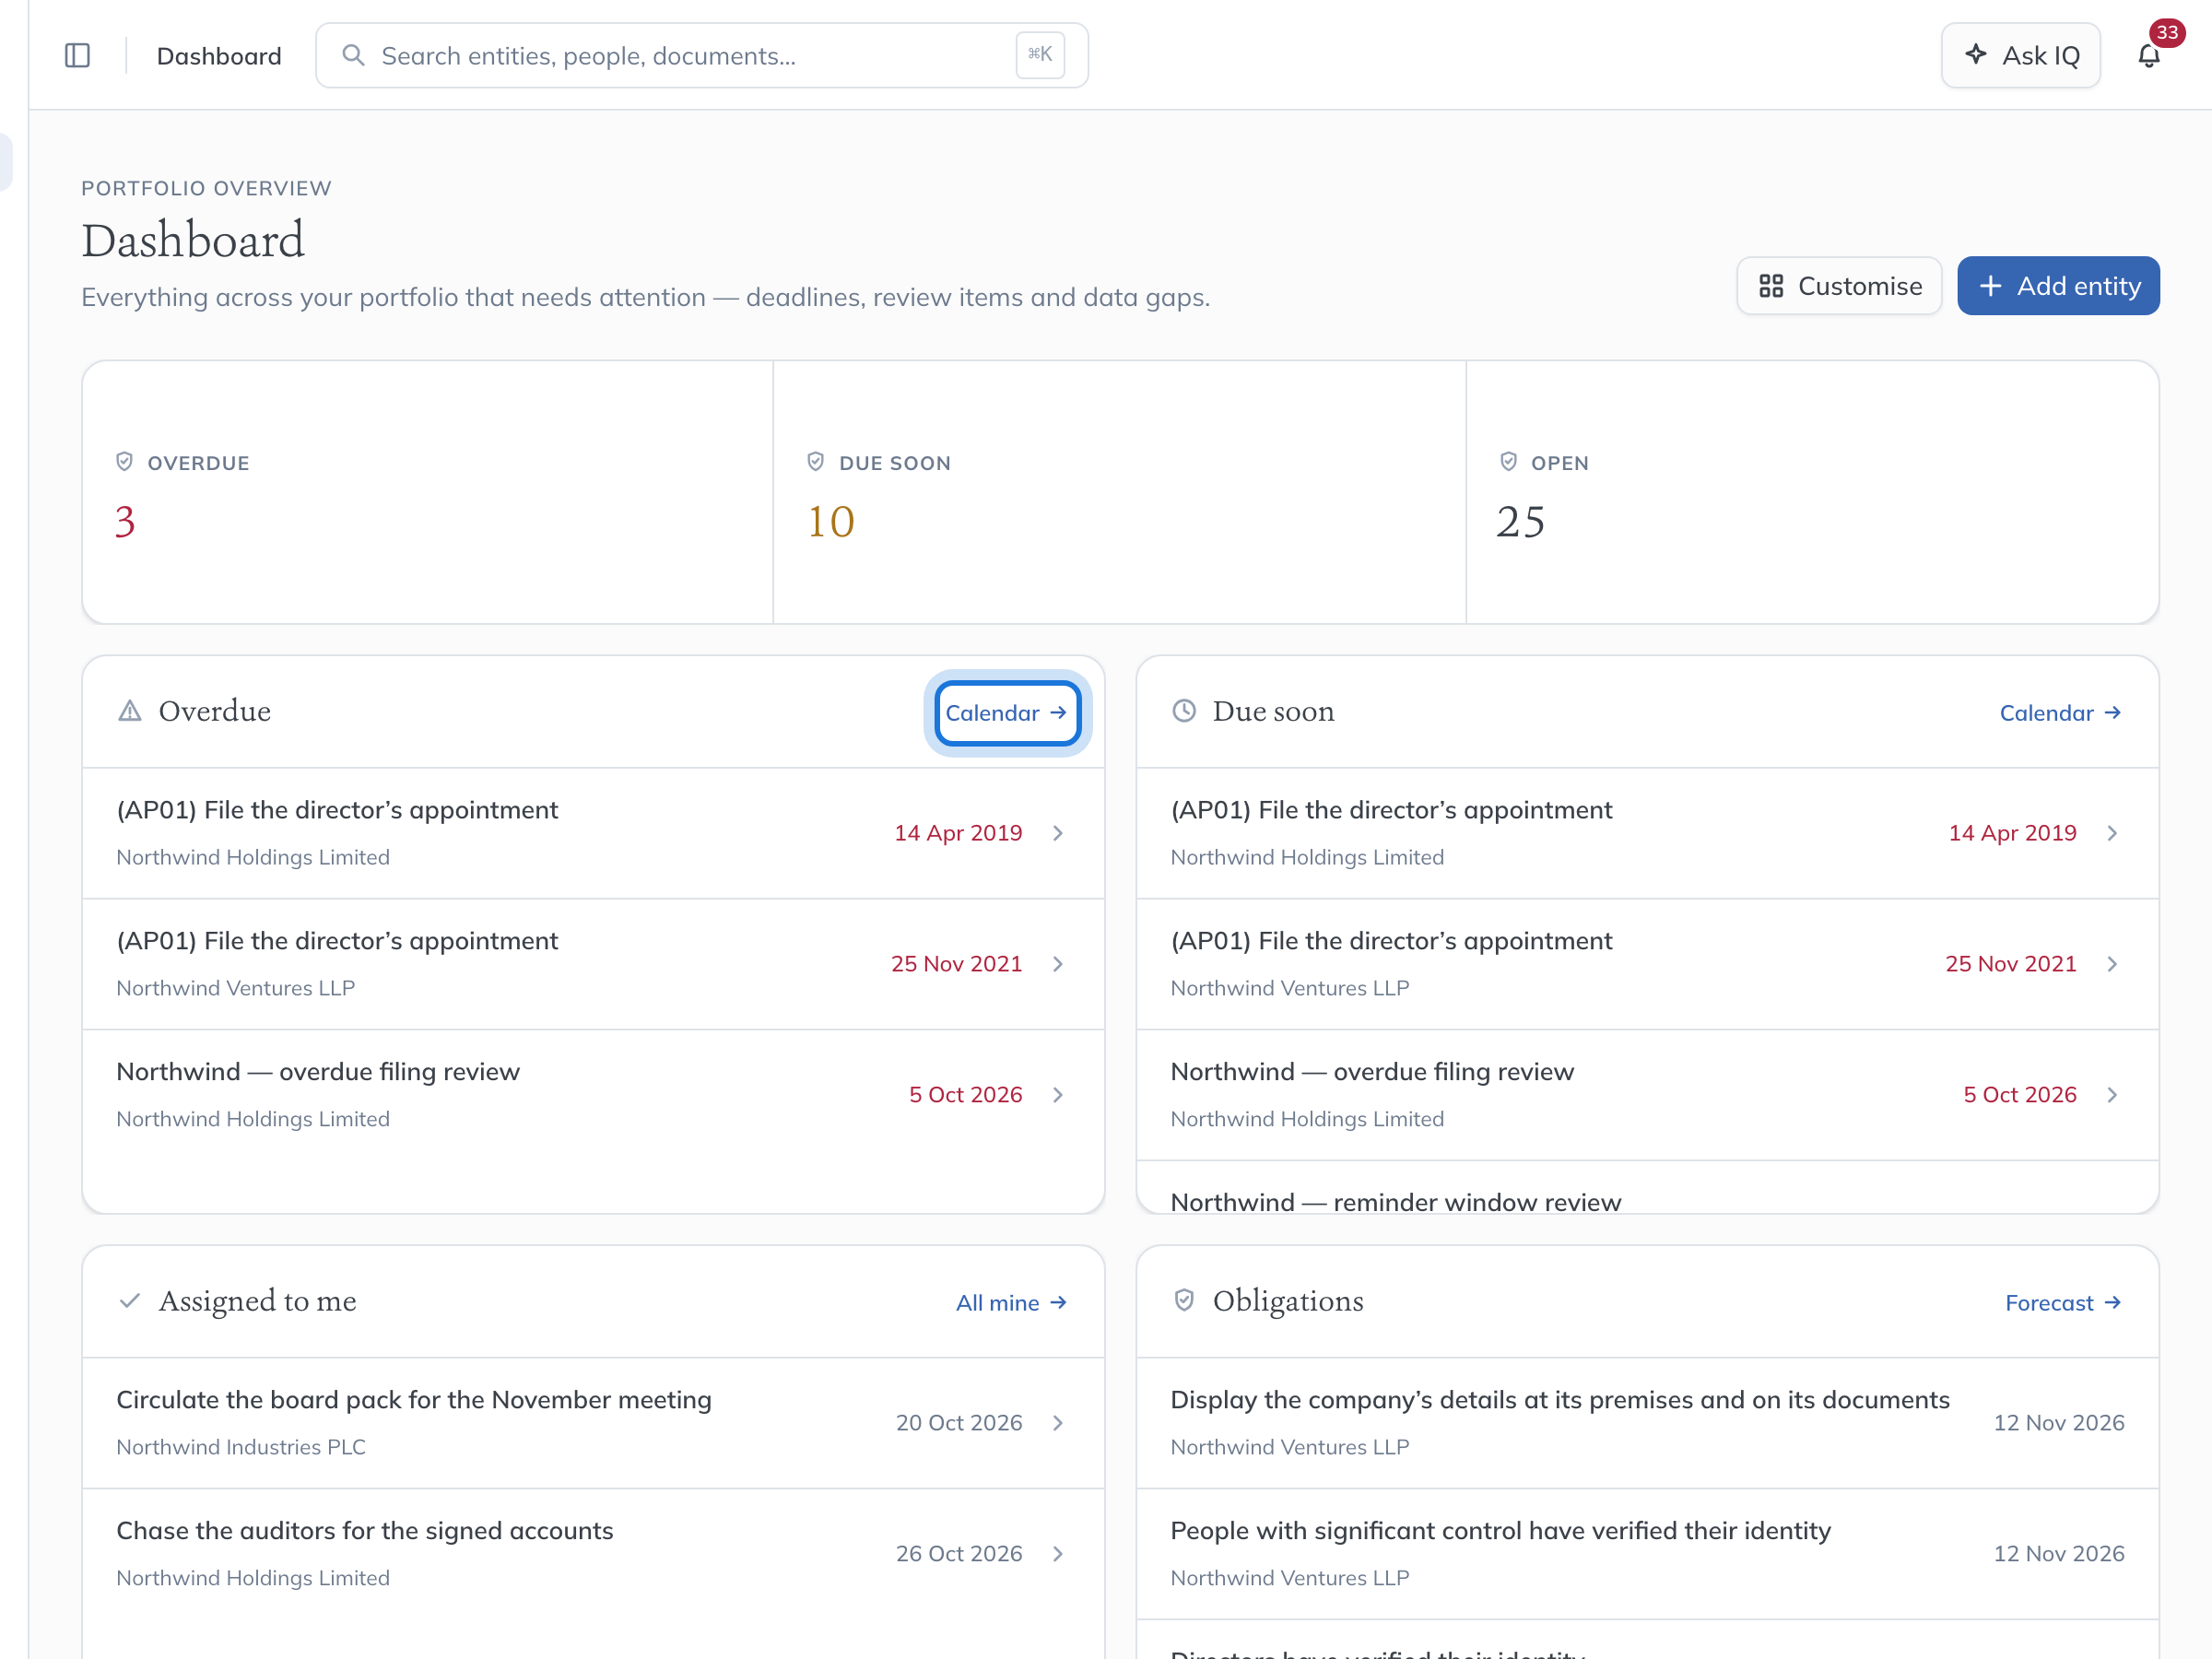Expand Overdue row dated 5 Oct 2026
Screen dimensions: 2212x1659
tap(1058, 1095)
